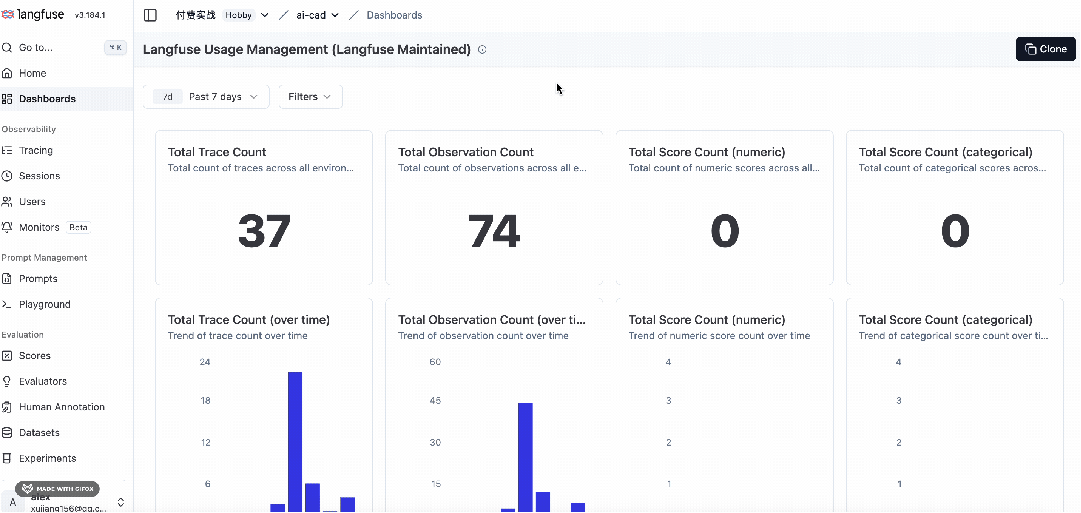Expand the alex user account menu
Screen dimensions: 1081x513
coord(66,502)
